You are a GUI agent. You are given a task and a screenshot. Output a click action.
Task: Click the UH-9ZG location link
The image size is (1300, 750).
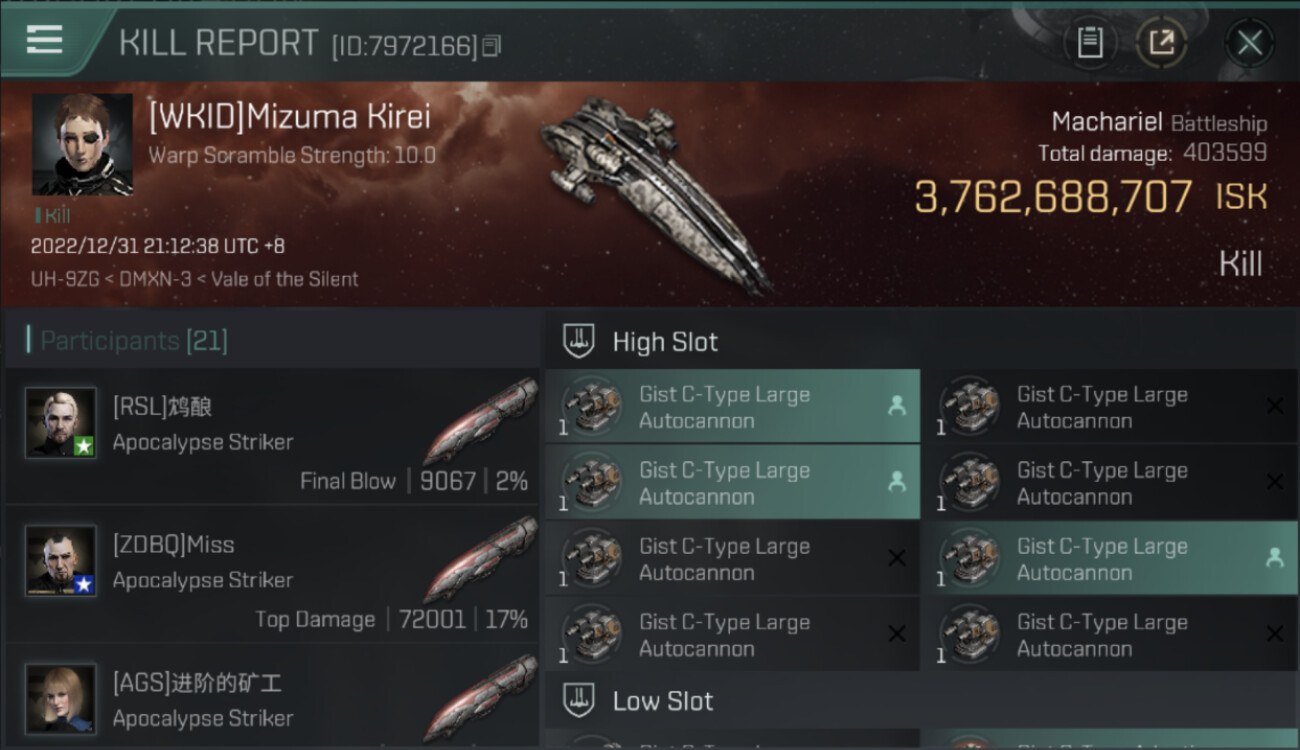tap(62, 280)
